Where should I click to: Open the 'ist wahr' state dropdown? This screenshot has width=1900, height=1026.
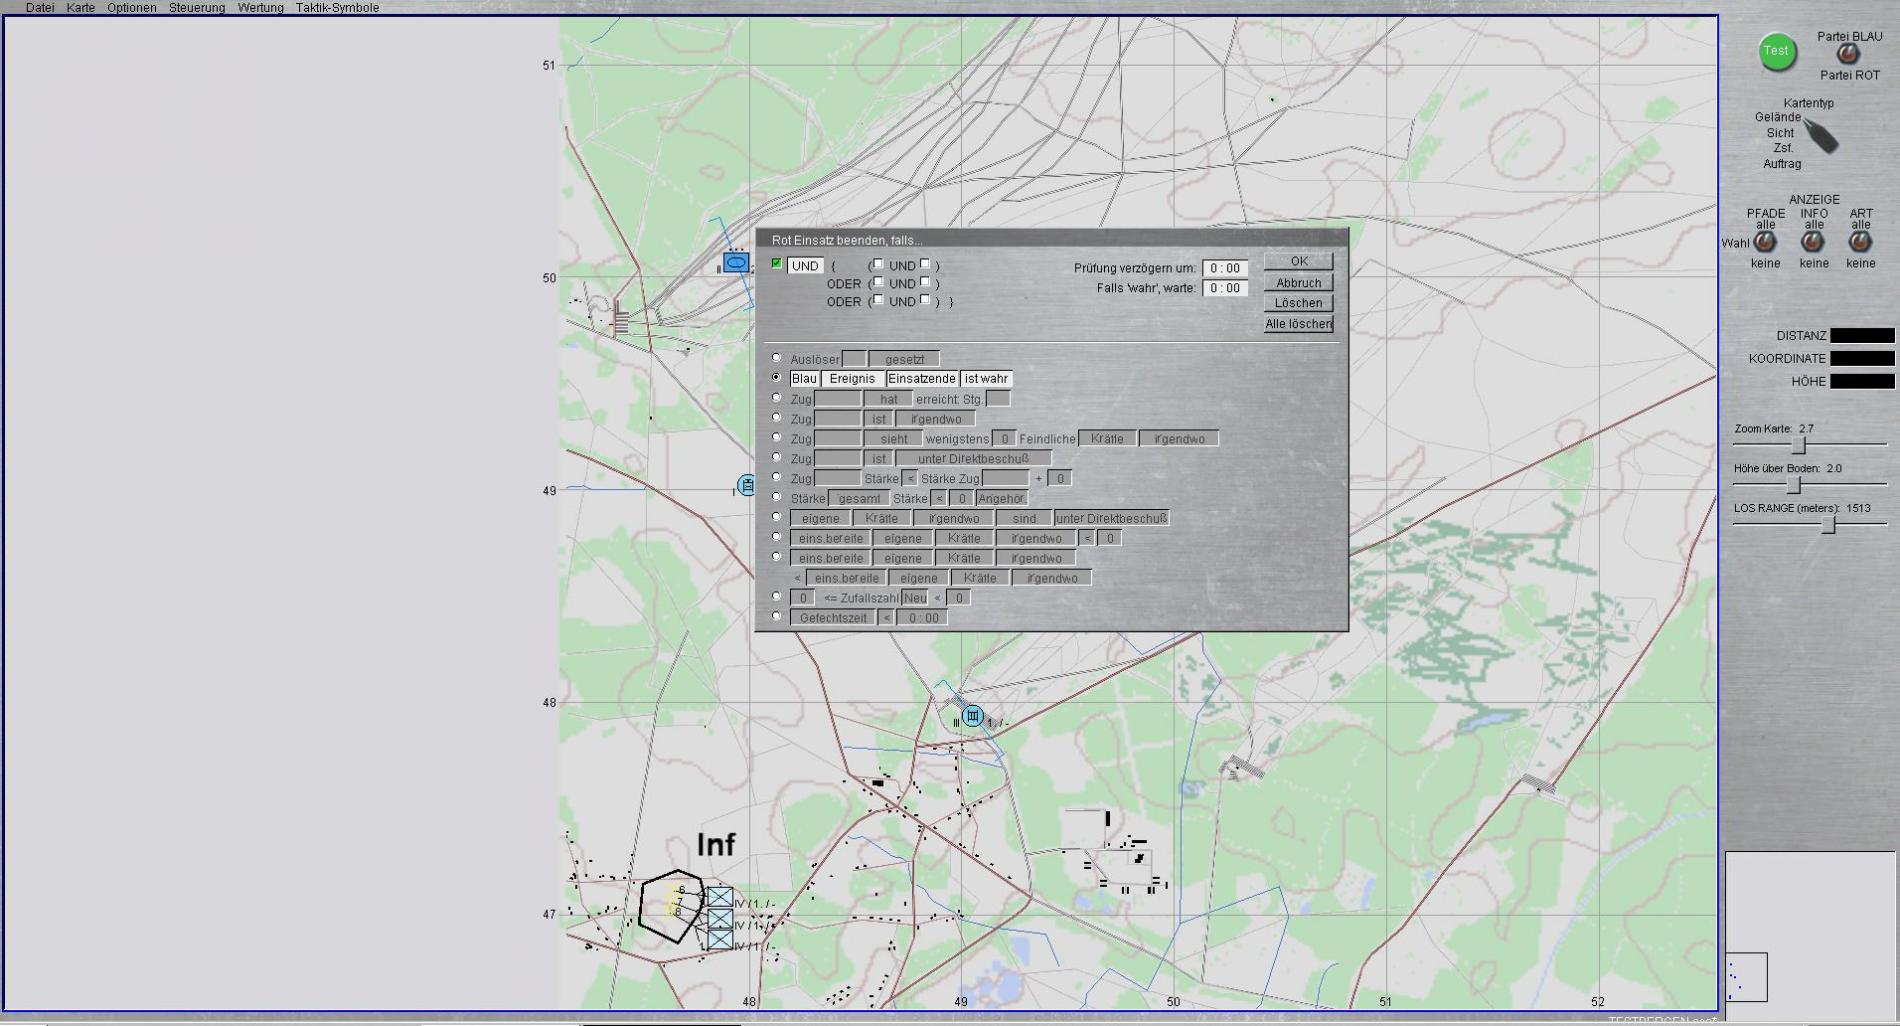986,379
